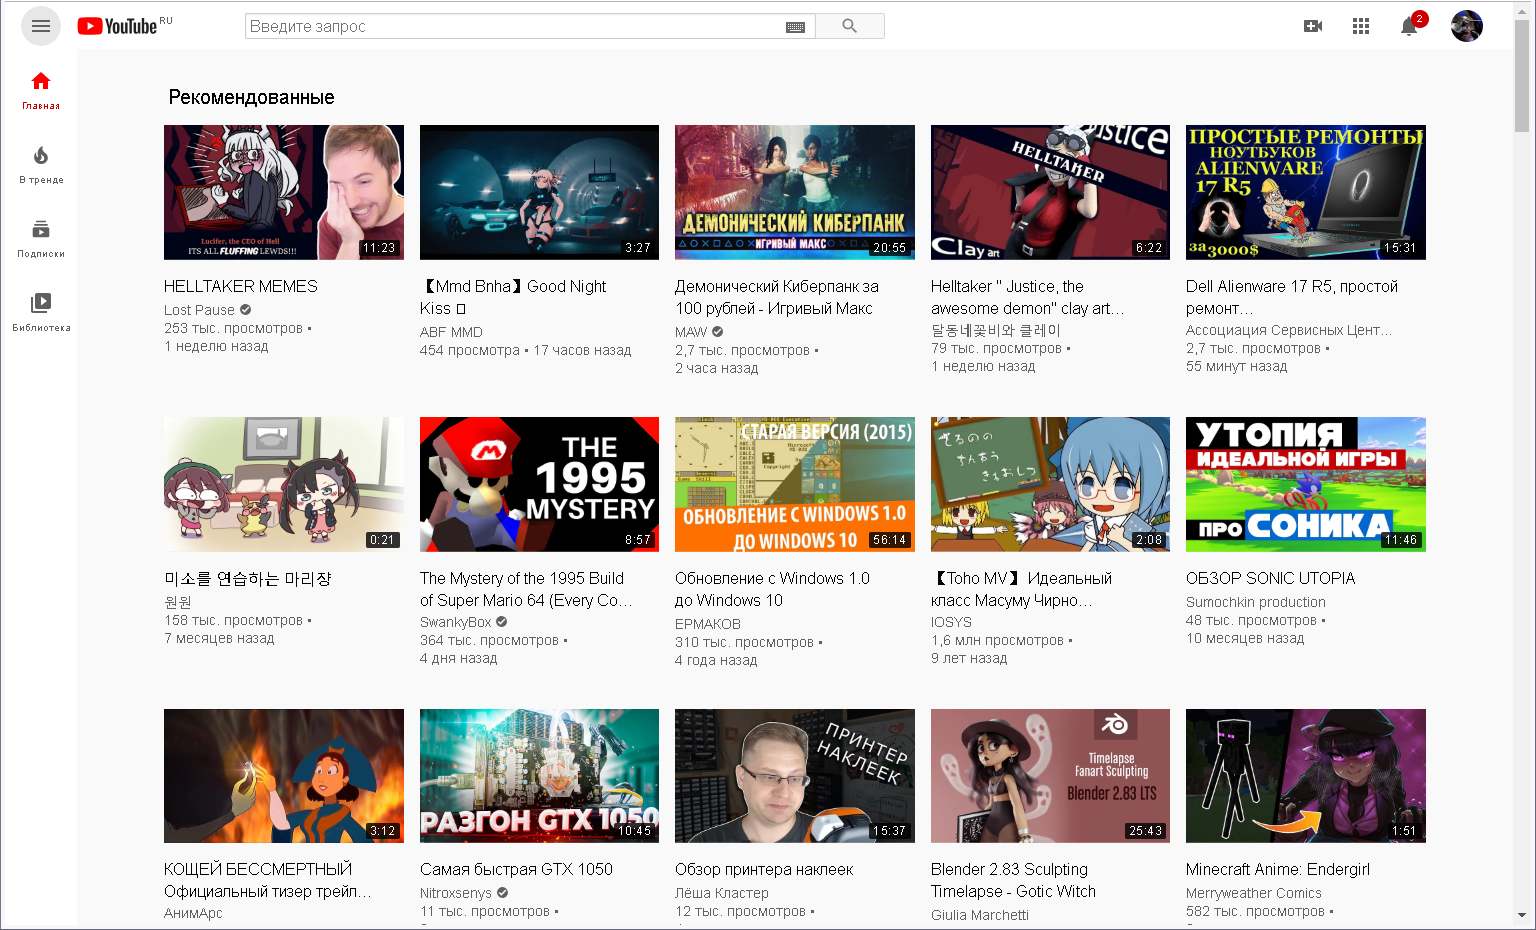The image size is (1536, 930).
Task: Click the HELLTAKER MEMES title
Action: click(240, 286)
